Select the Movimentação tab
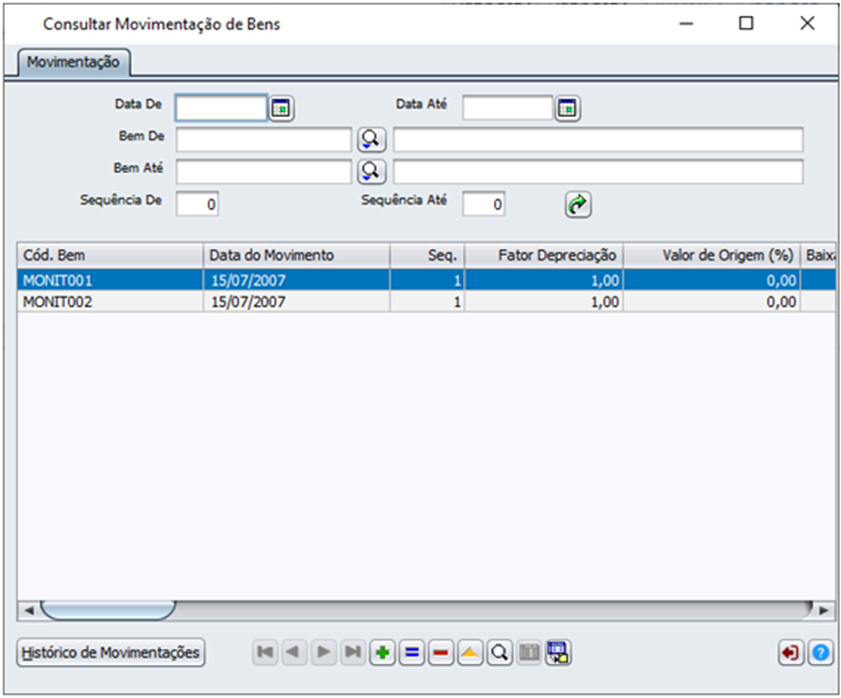 [73, 62]
